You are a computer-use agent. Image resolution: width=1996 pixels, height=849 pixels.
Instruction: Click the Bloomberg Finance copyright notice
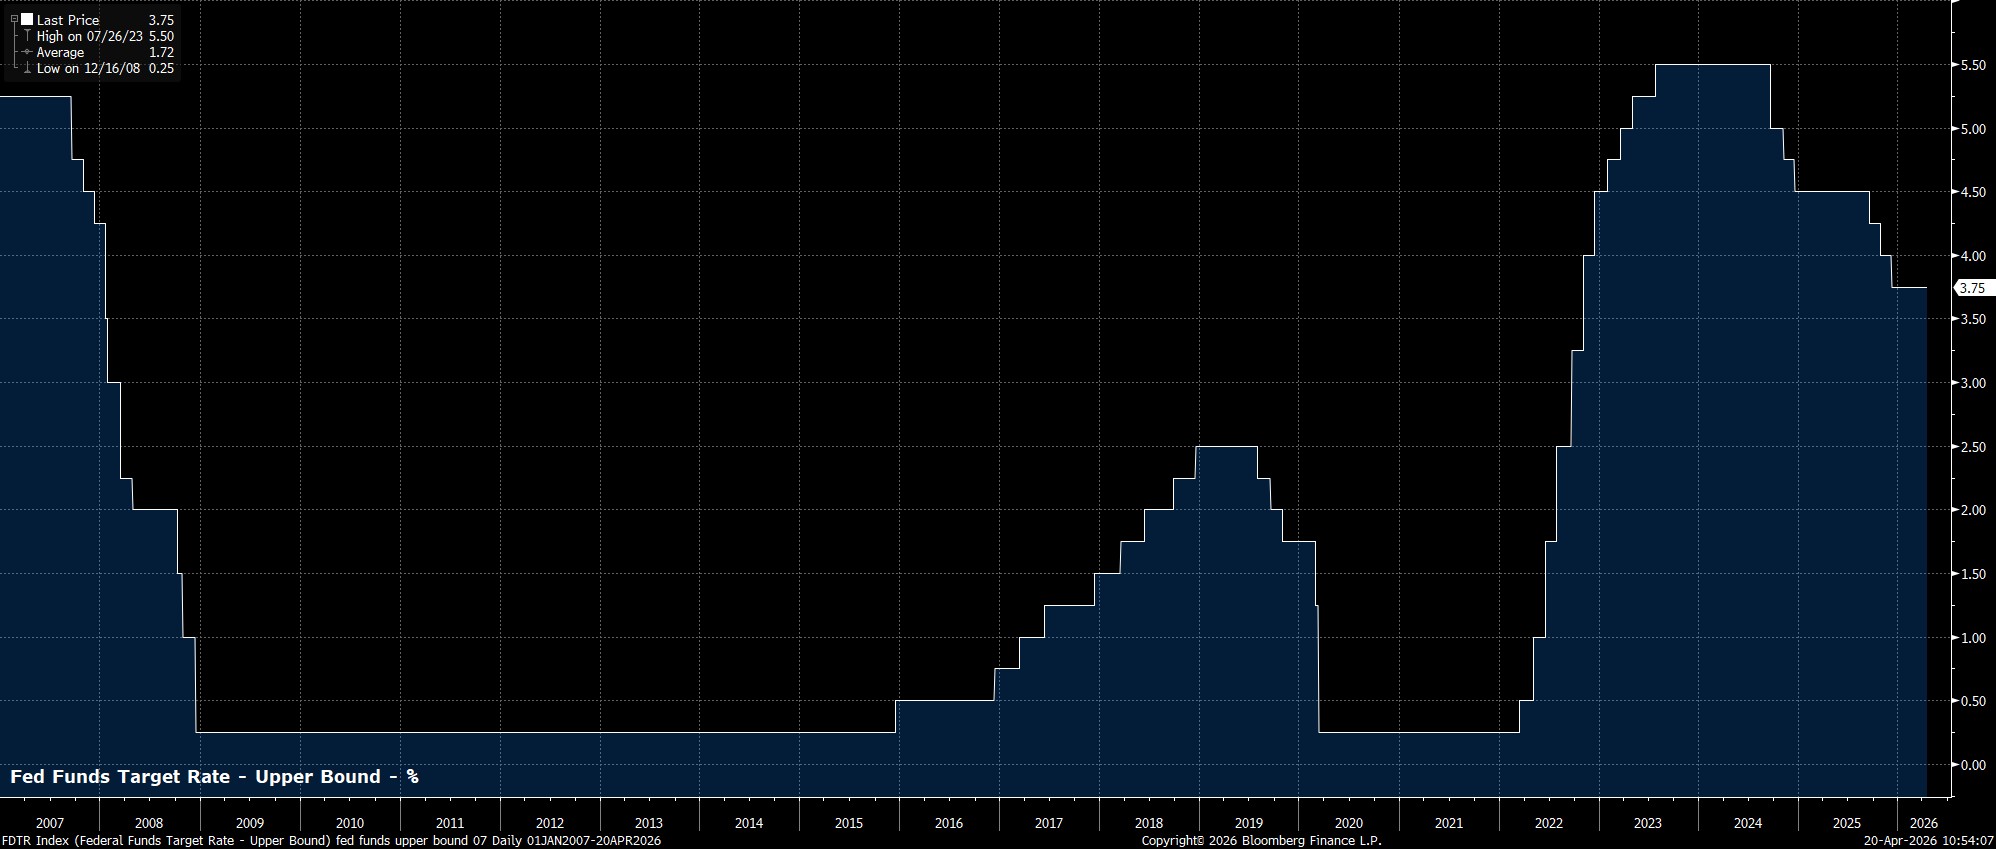(1261, 841)
